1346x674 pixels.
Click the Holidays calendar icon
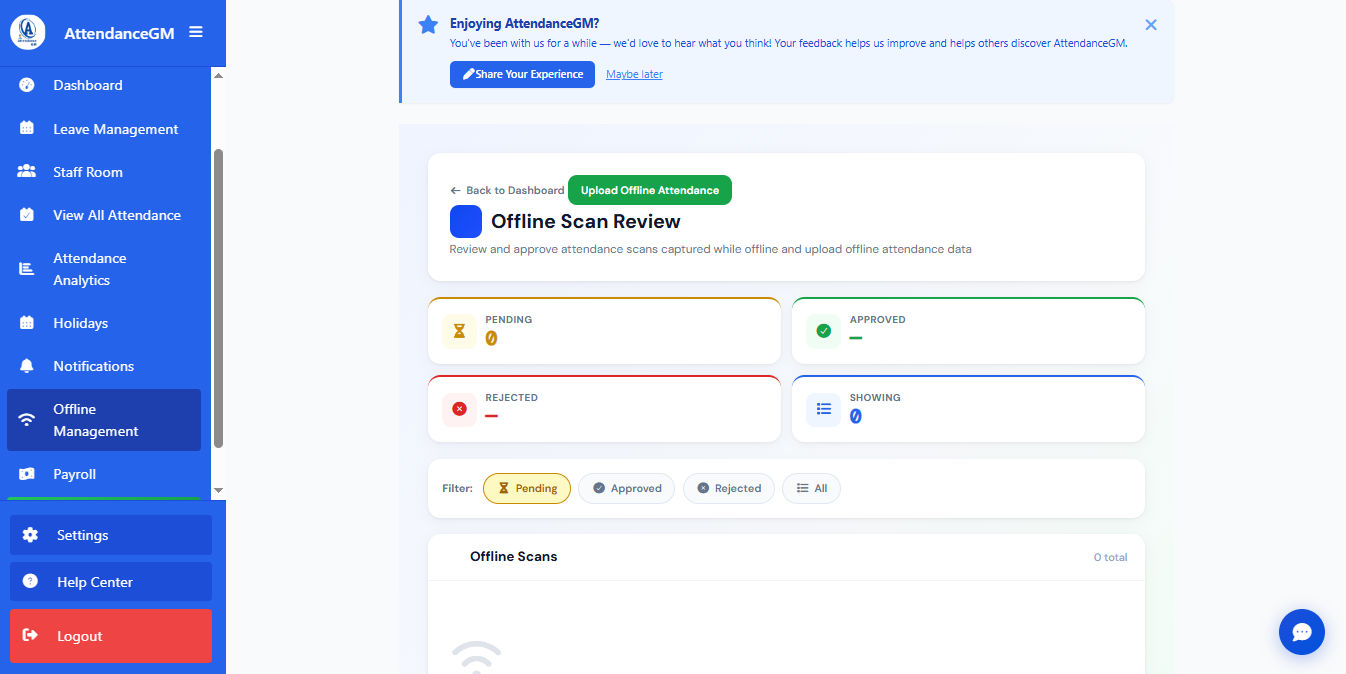pos(27,323)
